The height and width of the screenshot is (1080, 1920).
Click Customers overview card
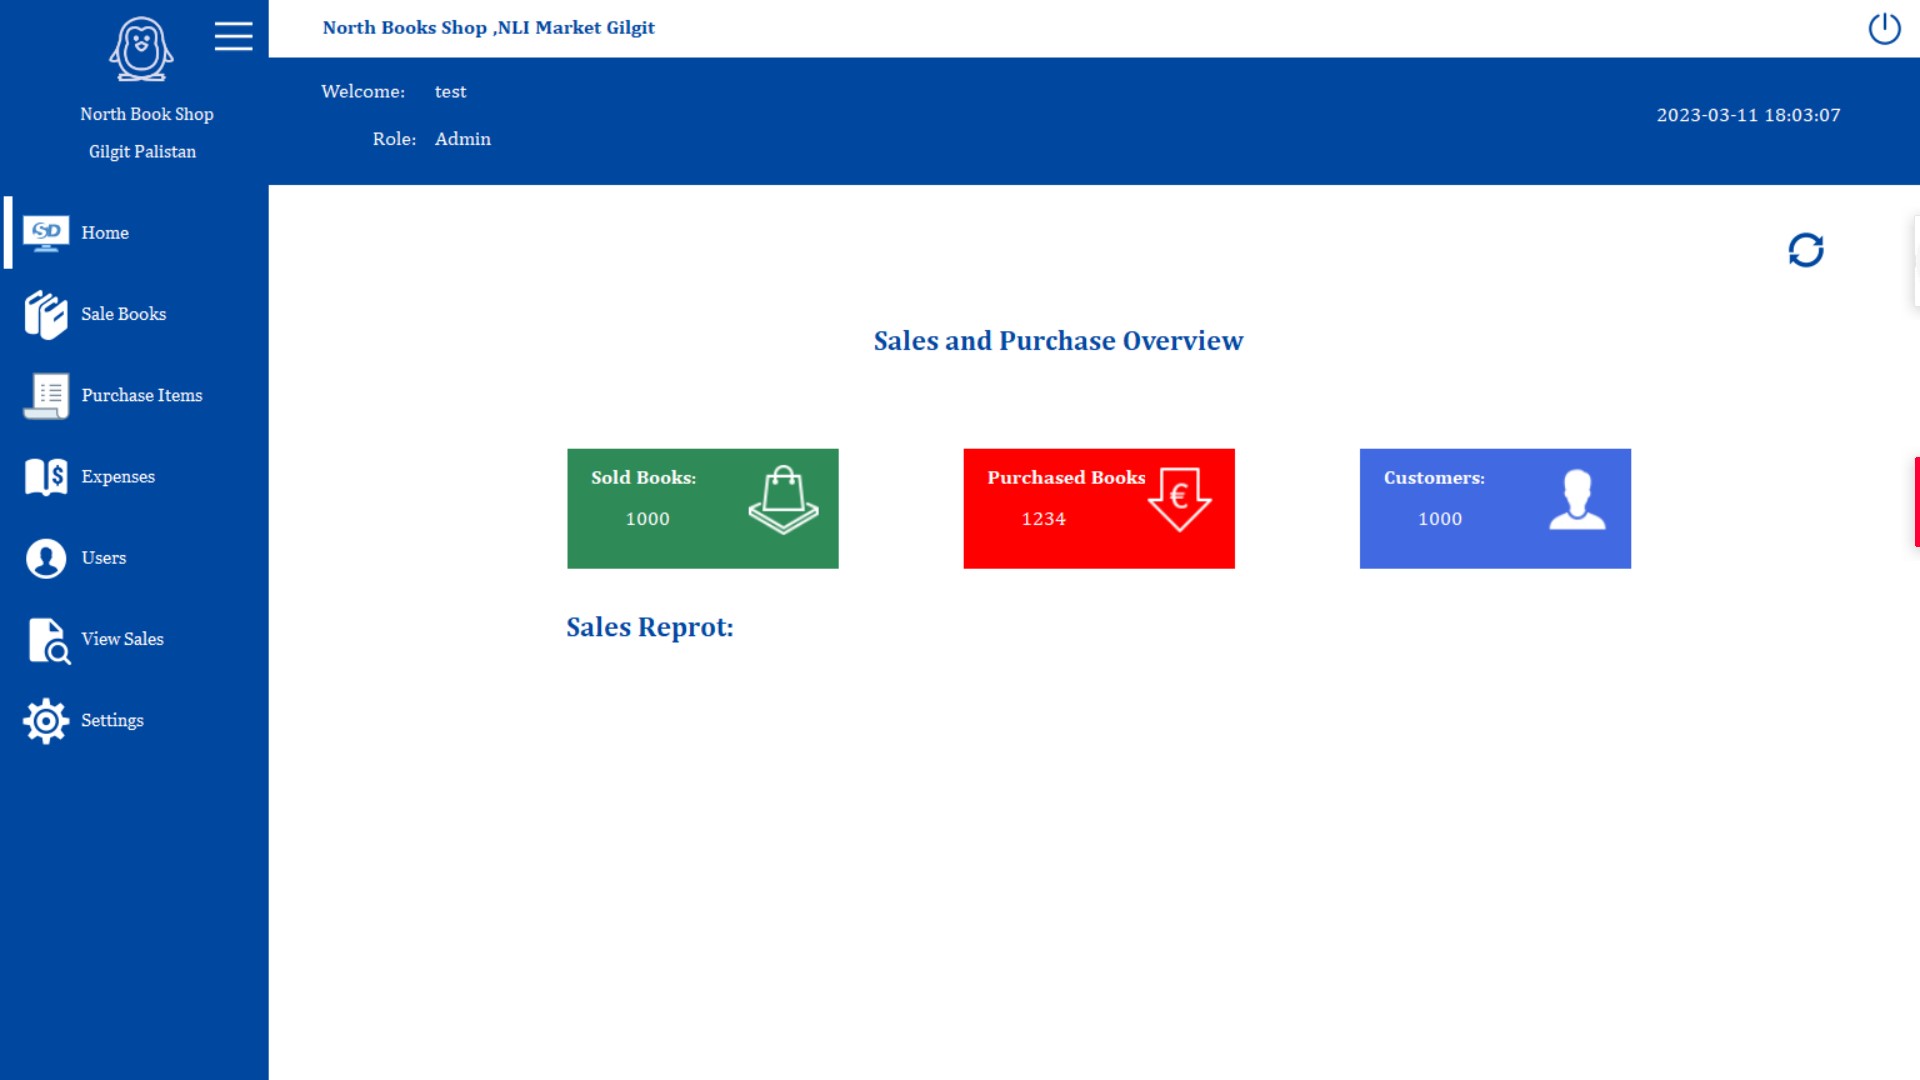click(x=1494, y=508)
